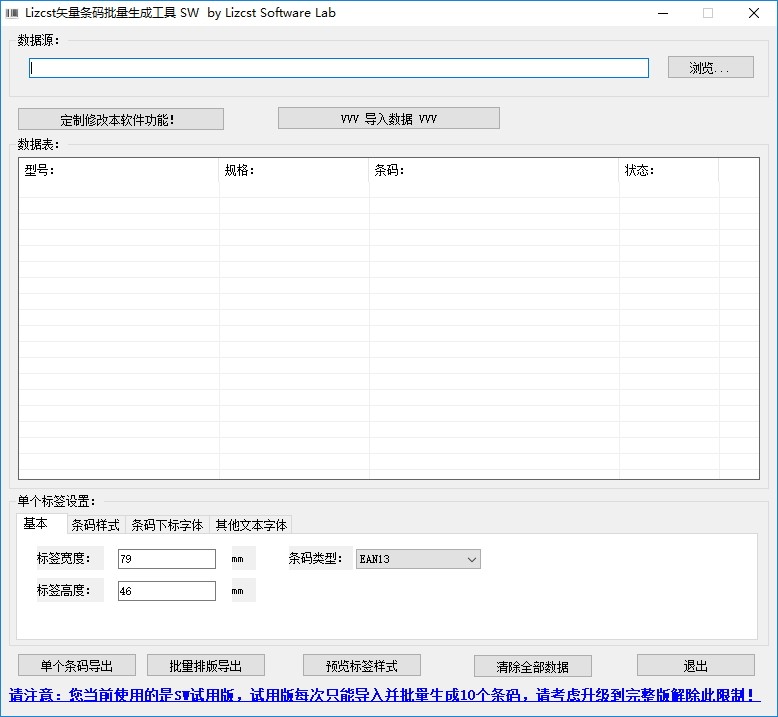Viewport: 778px width, 717px height.
Task: Click the barcode app icon in title bar
Action: [x=12, y=13]
